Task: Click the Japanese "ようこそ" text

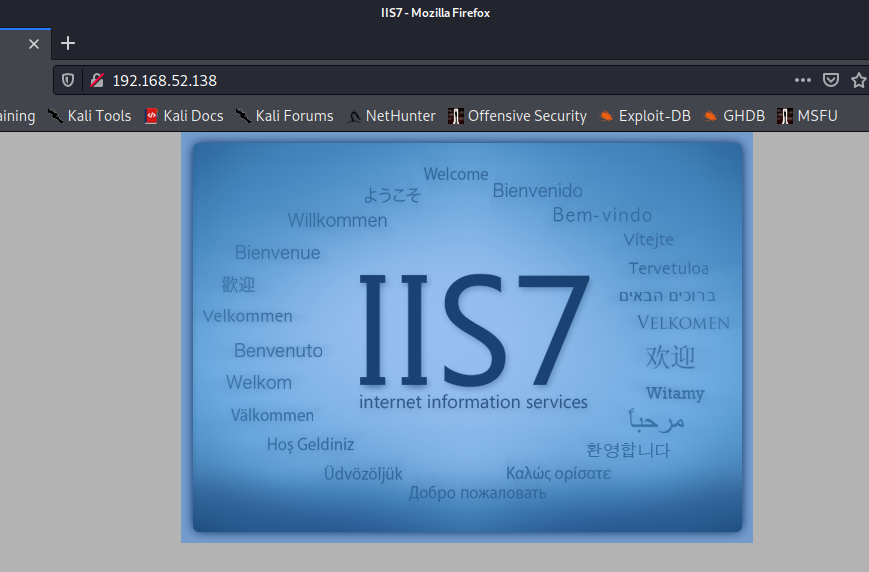Action: pos(392,195)
